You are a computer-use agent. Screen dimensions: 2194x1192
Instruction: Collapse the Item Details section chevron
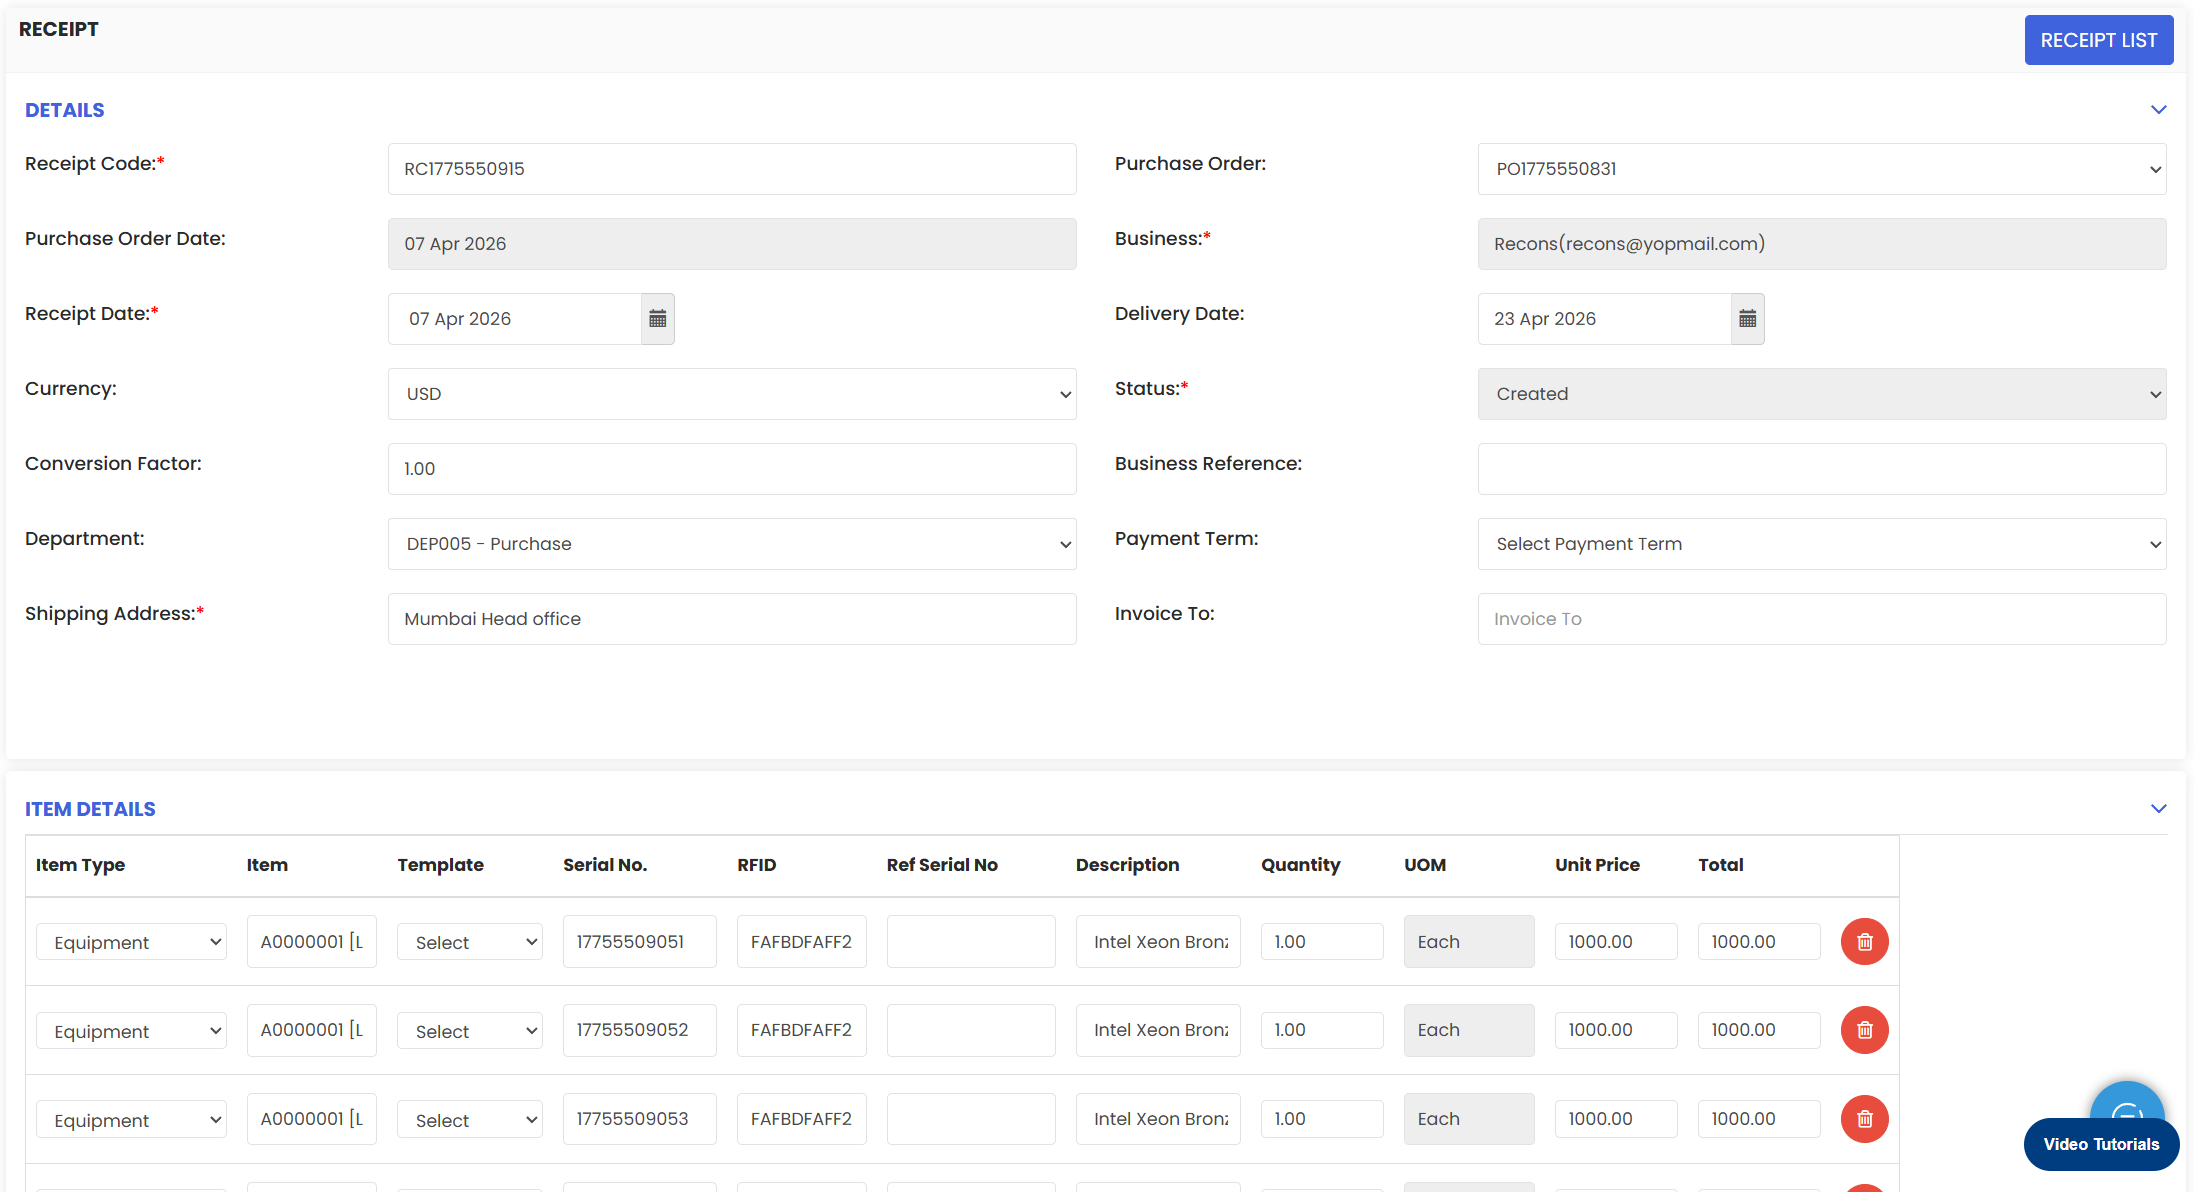pyautogui.click(x=2158, y=809)
